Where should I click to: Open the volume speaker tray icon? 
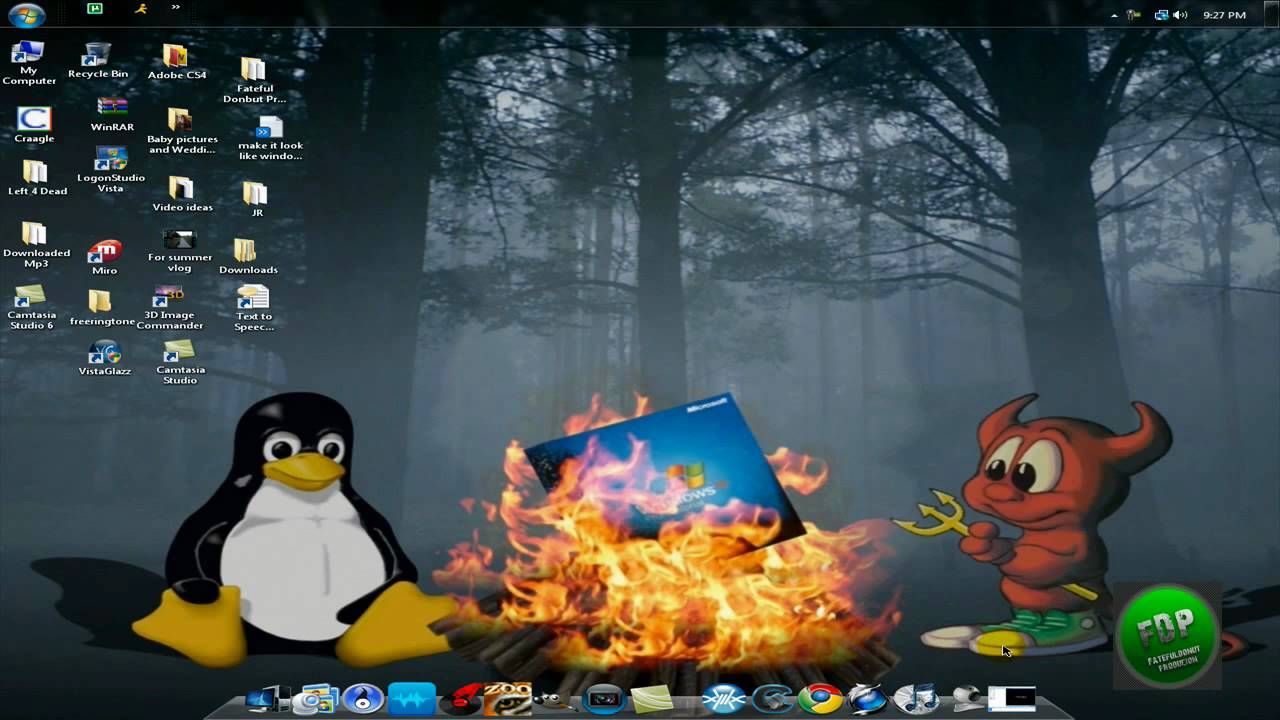(1180, 15)
